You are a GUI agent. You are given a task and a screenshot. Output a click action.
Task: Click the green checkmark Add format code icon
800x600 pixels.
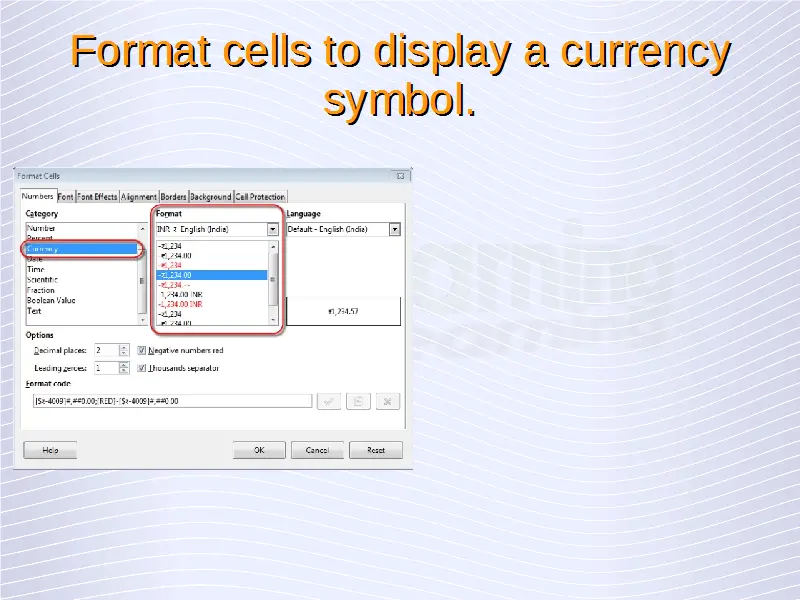point(328,401)
